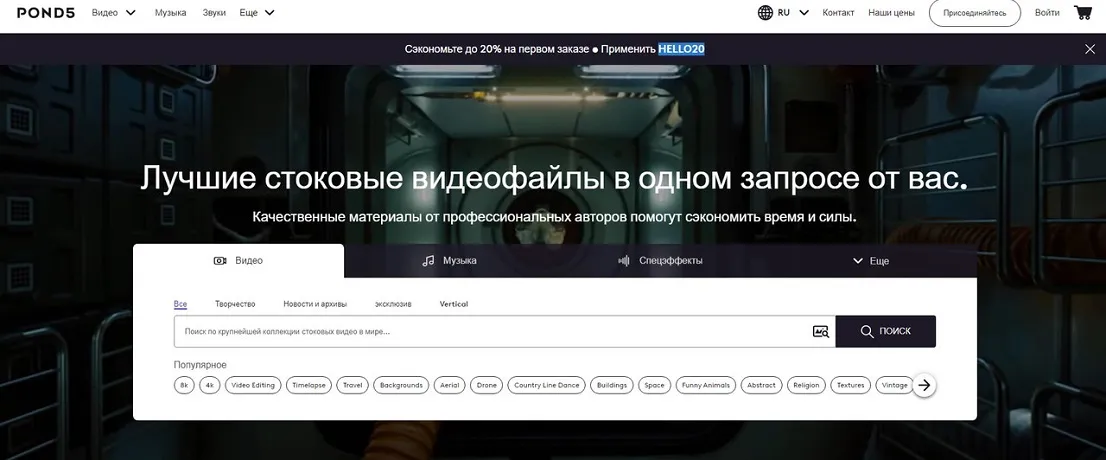Open the RU language dropdown

tap(792, 13)
